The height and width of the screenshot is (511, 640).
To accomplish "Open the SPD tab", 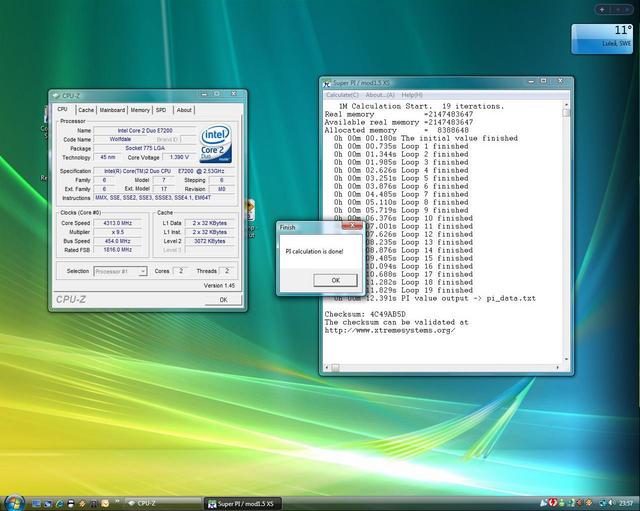I will 161,110.
